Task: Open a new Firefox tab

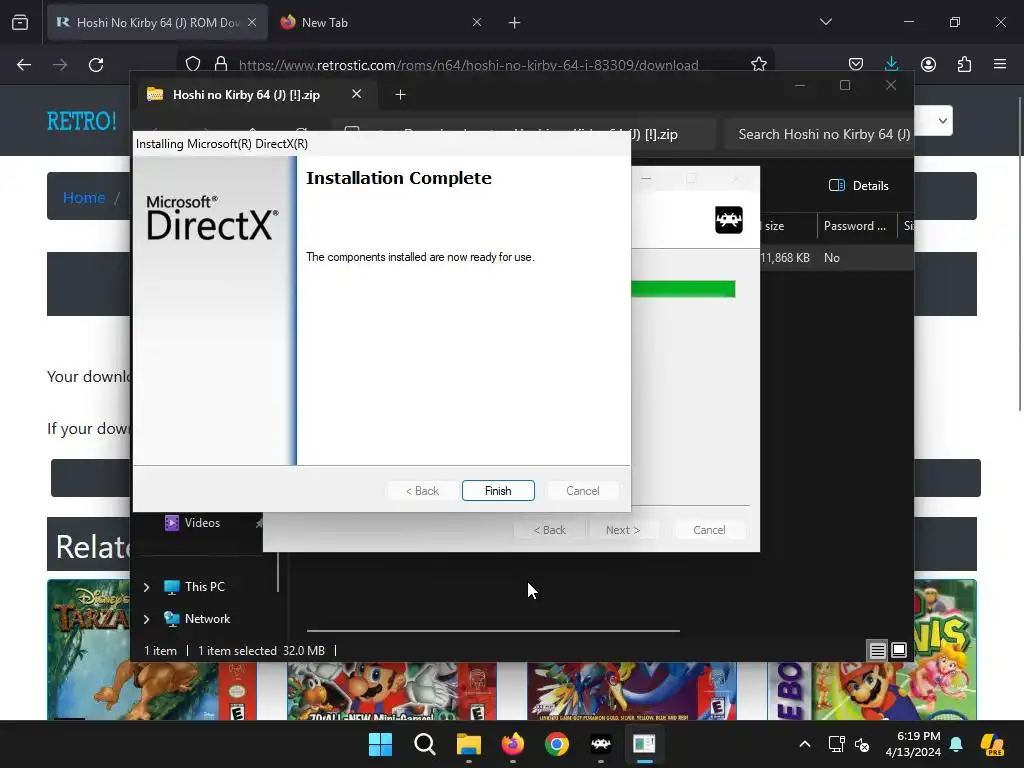Action: click(515, 23)
